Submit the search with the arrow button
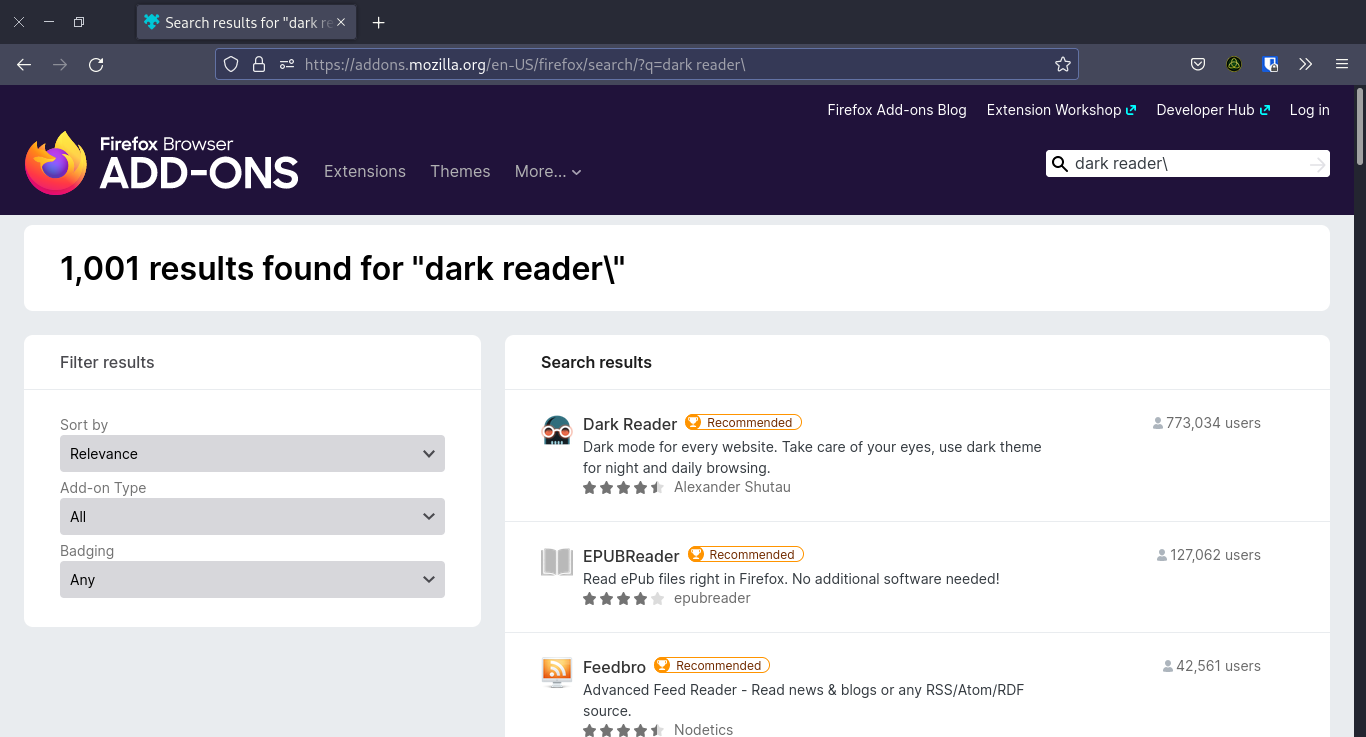Screen dimensions: 1366x737 coord(1318,164)
